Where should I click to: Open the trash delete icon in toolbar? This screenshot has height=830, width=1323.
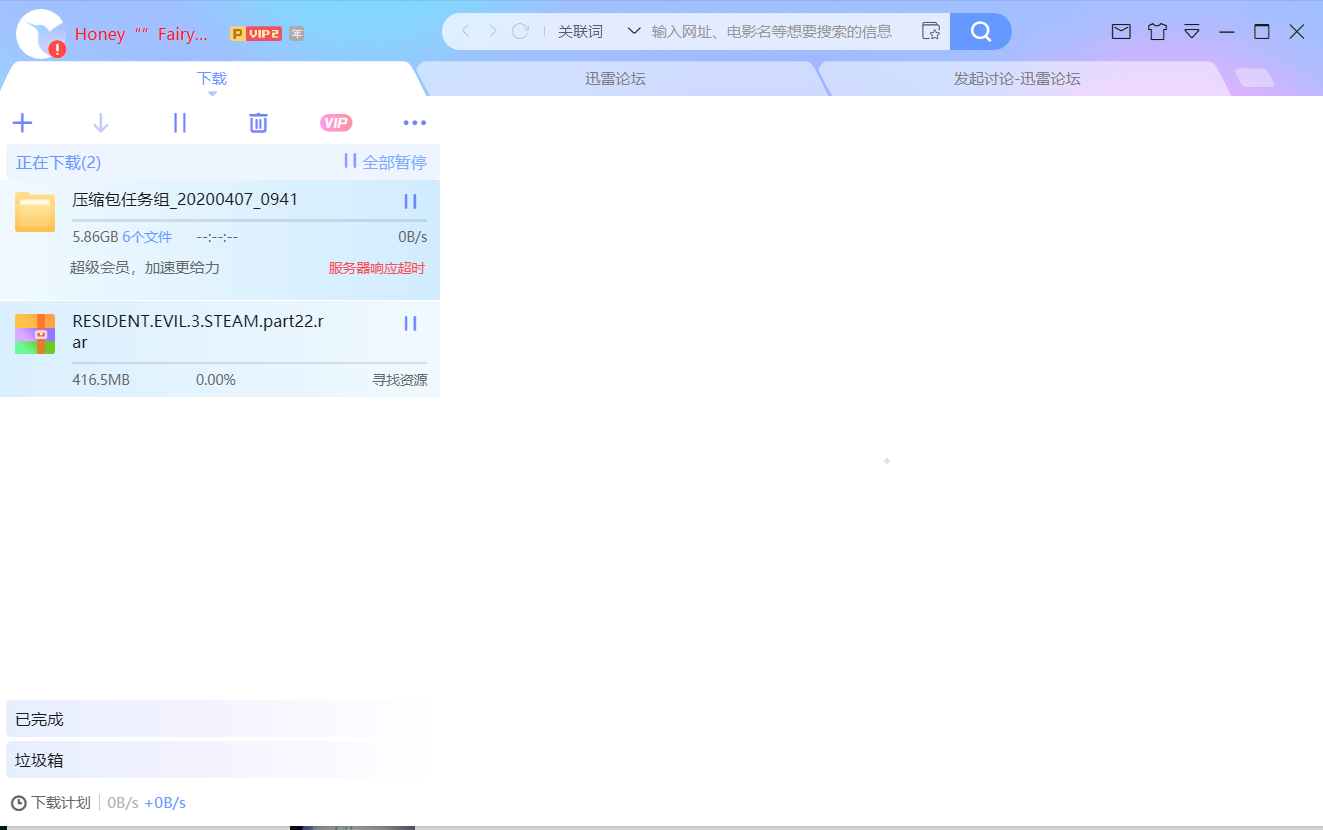[258, 122]
